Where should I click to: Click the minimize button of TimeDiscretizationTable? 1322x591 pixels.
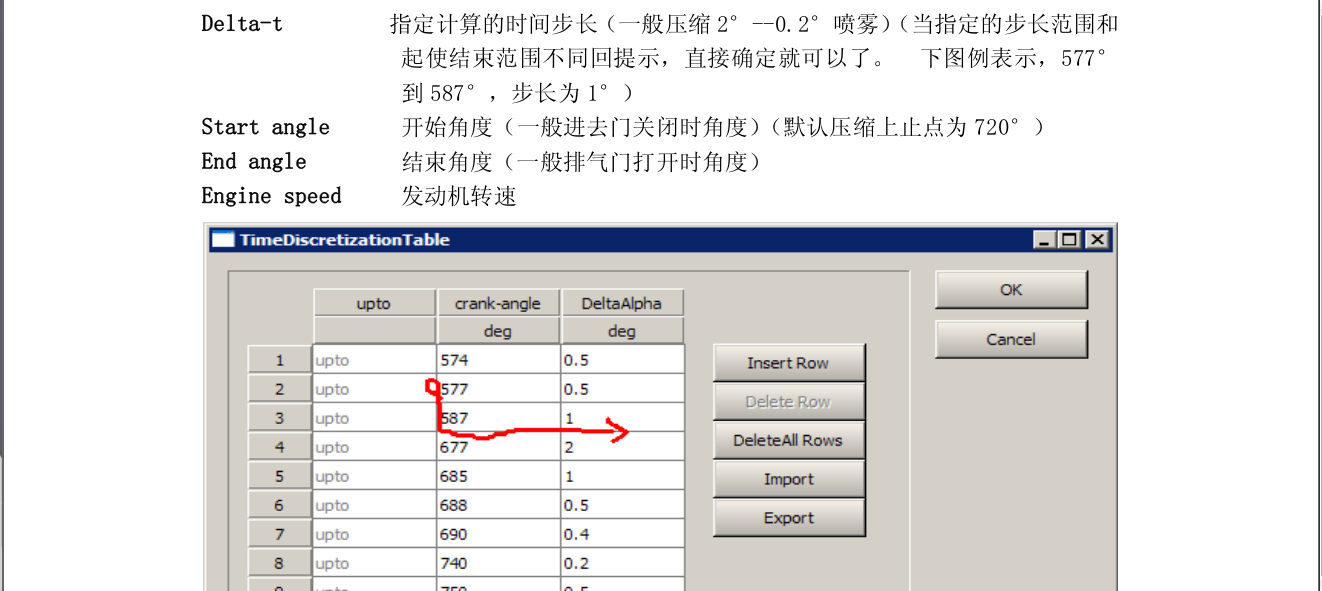1046,239
